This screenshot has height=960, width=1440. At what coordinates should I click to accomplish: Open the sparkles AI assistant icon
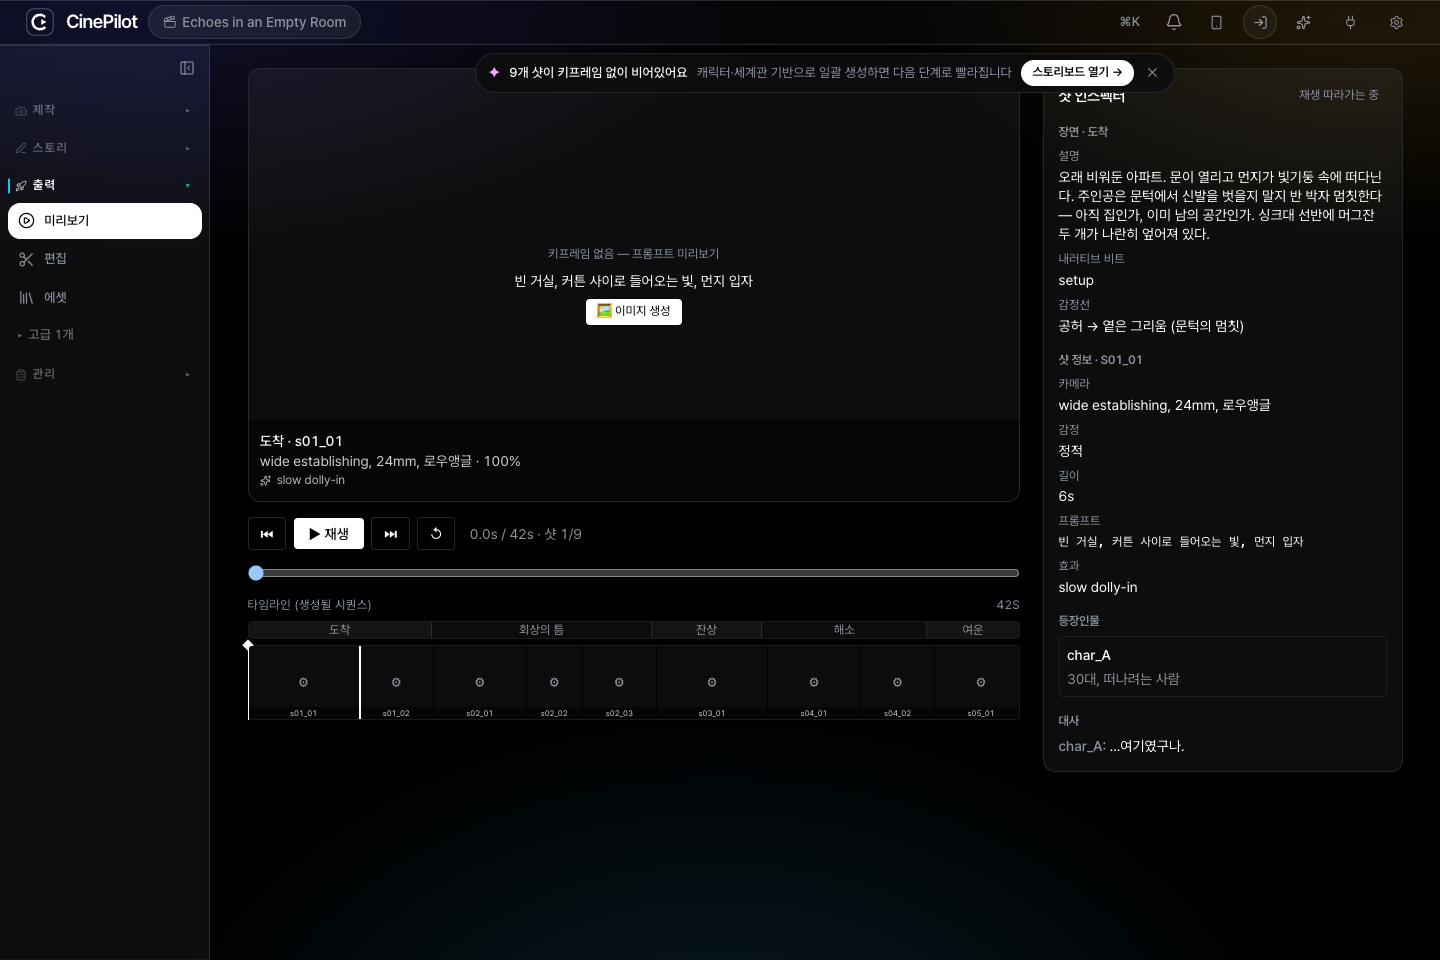point(1303,22)
